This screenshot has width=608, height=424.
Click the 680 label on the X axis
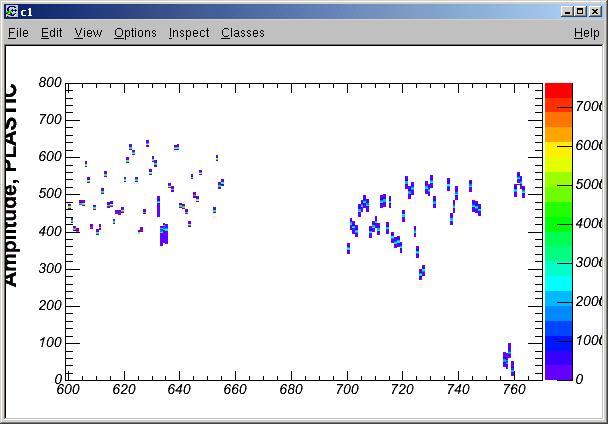[291, 389]
